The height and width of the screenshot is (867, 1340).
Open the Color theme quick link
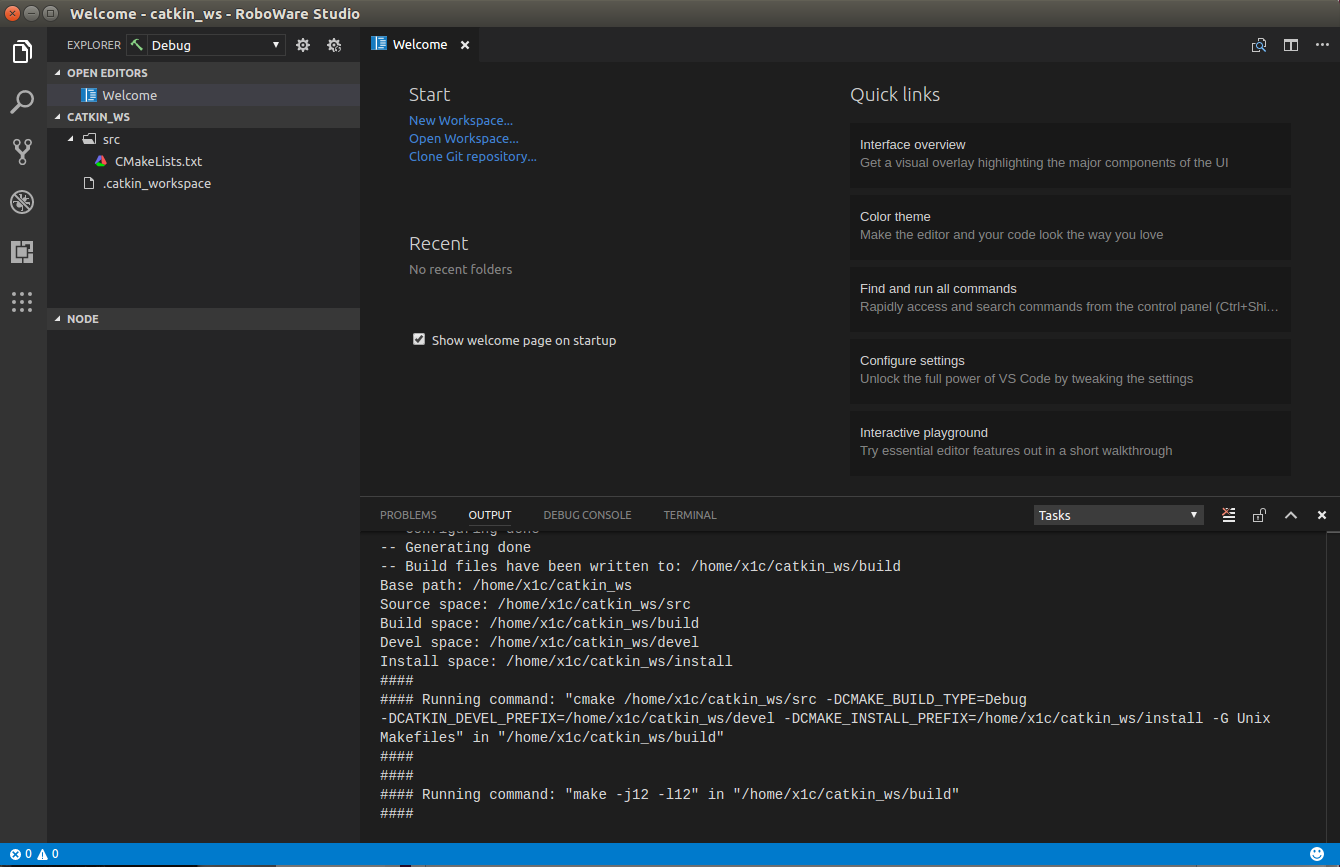point(1069,226)
